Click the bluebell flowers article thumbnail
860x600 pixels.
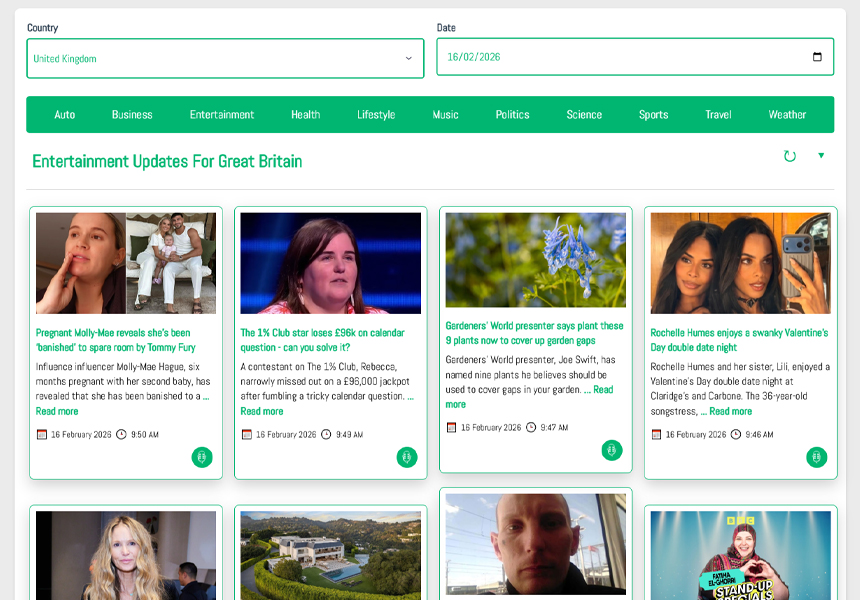point(535,260)
